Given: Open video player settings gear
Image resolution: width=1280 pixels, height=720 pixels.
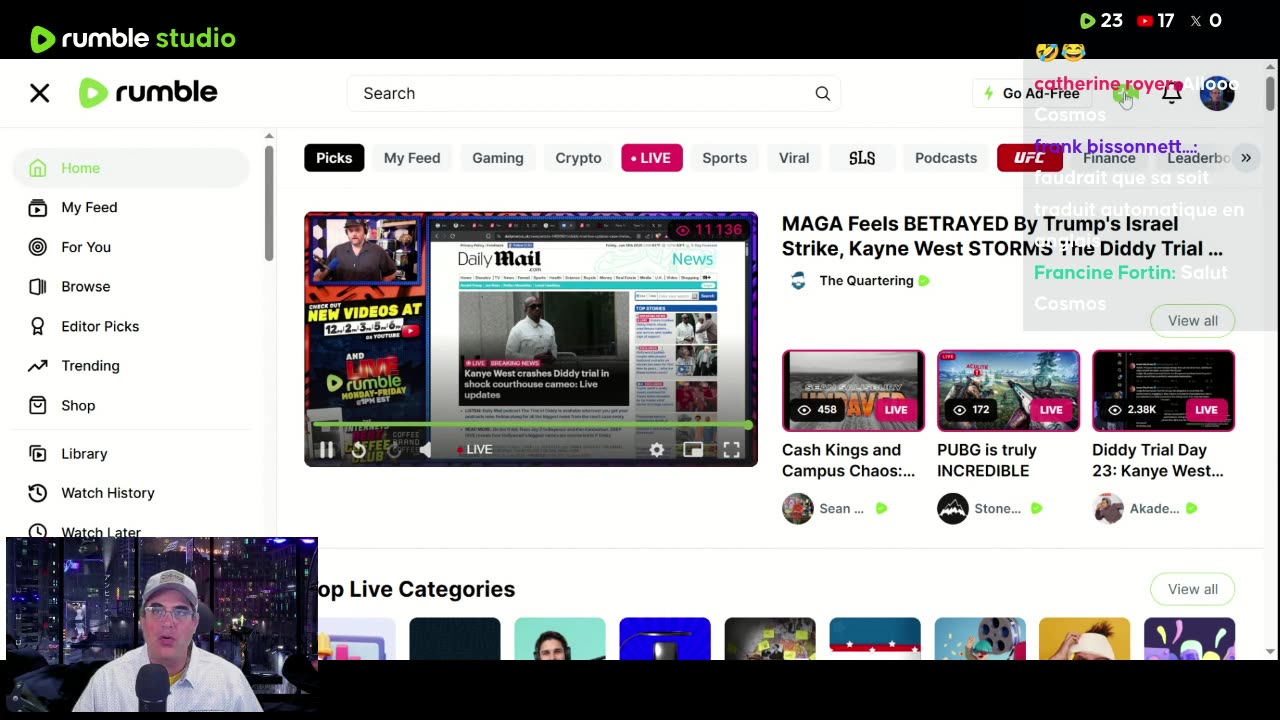Looking at the screenshot, I should click(x=656, y=450).
